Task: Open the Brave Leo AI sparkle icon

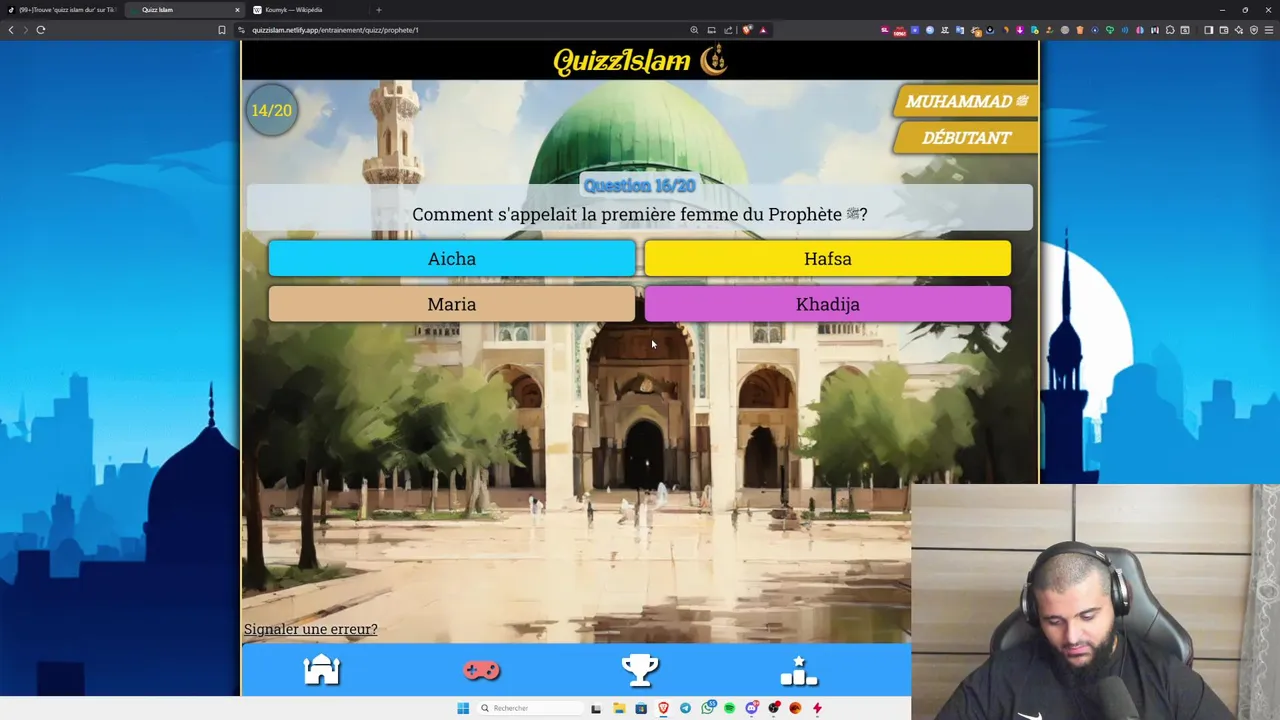Action: (x=1239, y=30)
